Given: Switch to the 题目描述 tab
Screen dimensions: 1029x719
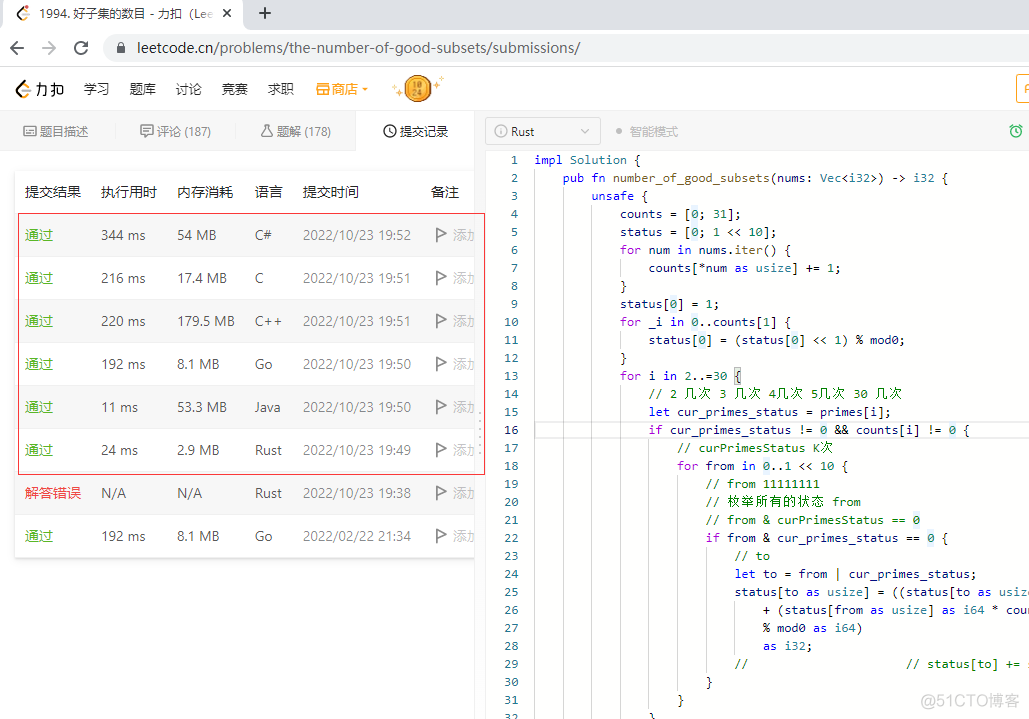Looking at the screenshot, I should [x=56, y=131].
